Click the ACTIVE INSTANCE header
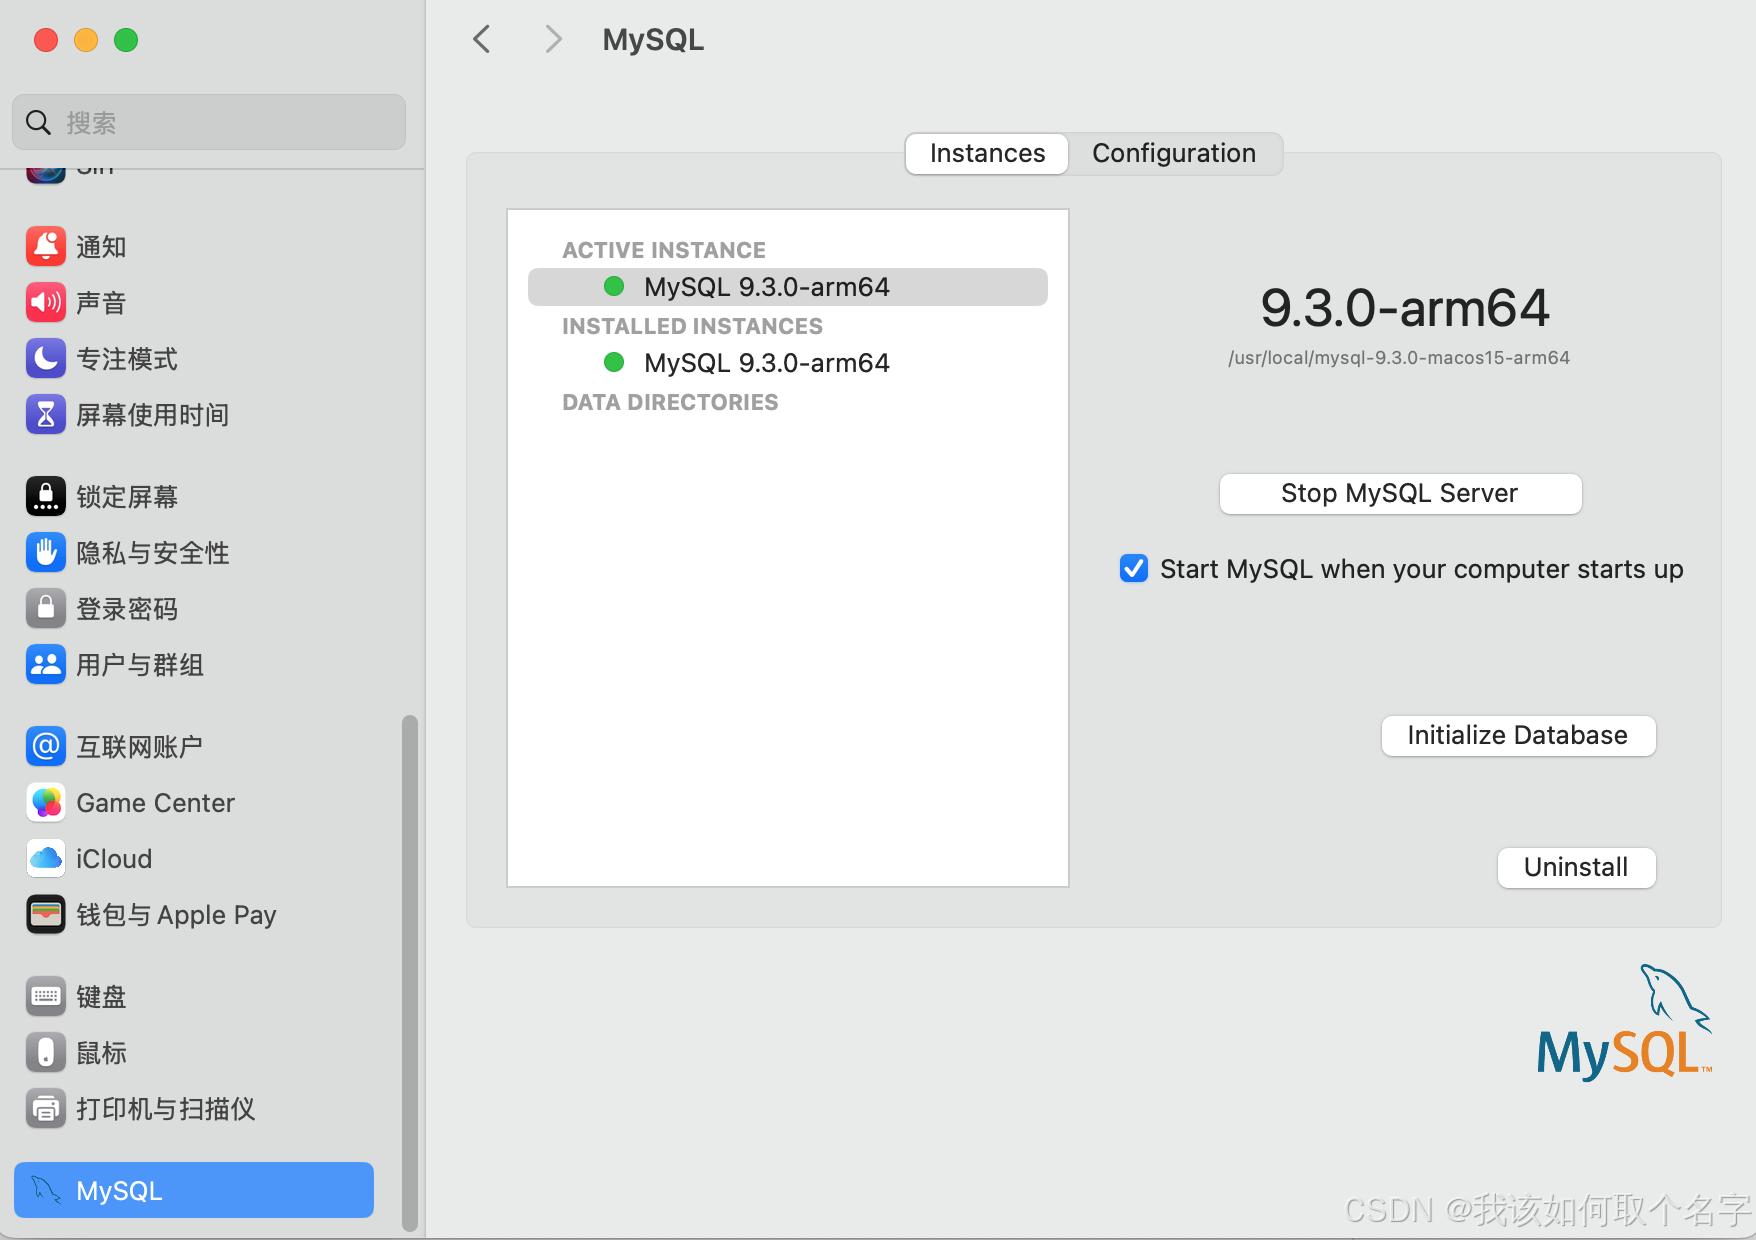This screenshot has height=1240, width=1756. coord(664,250)
